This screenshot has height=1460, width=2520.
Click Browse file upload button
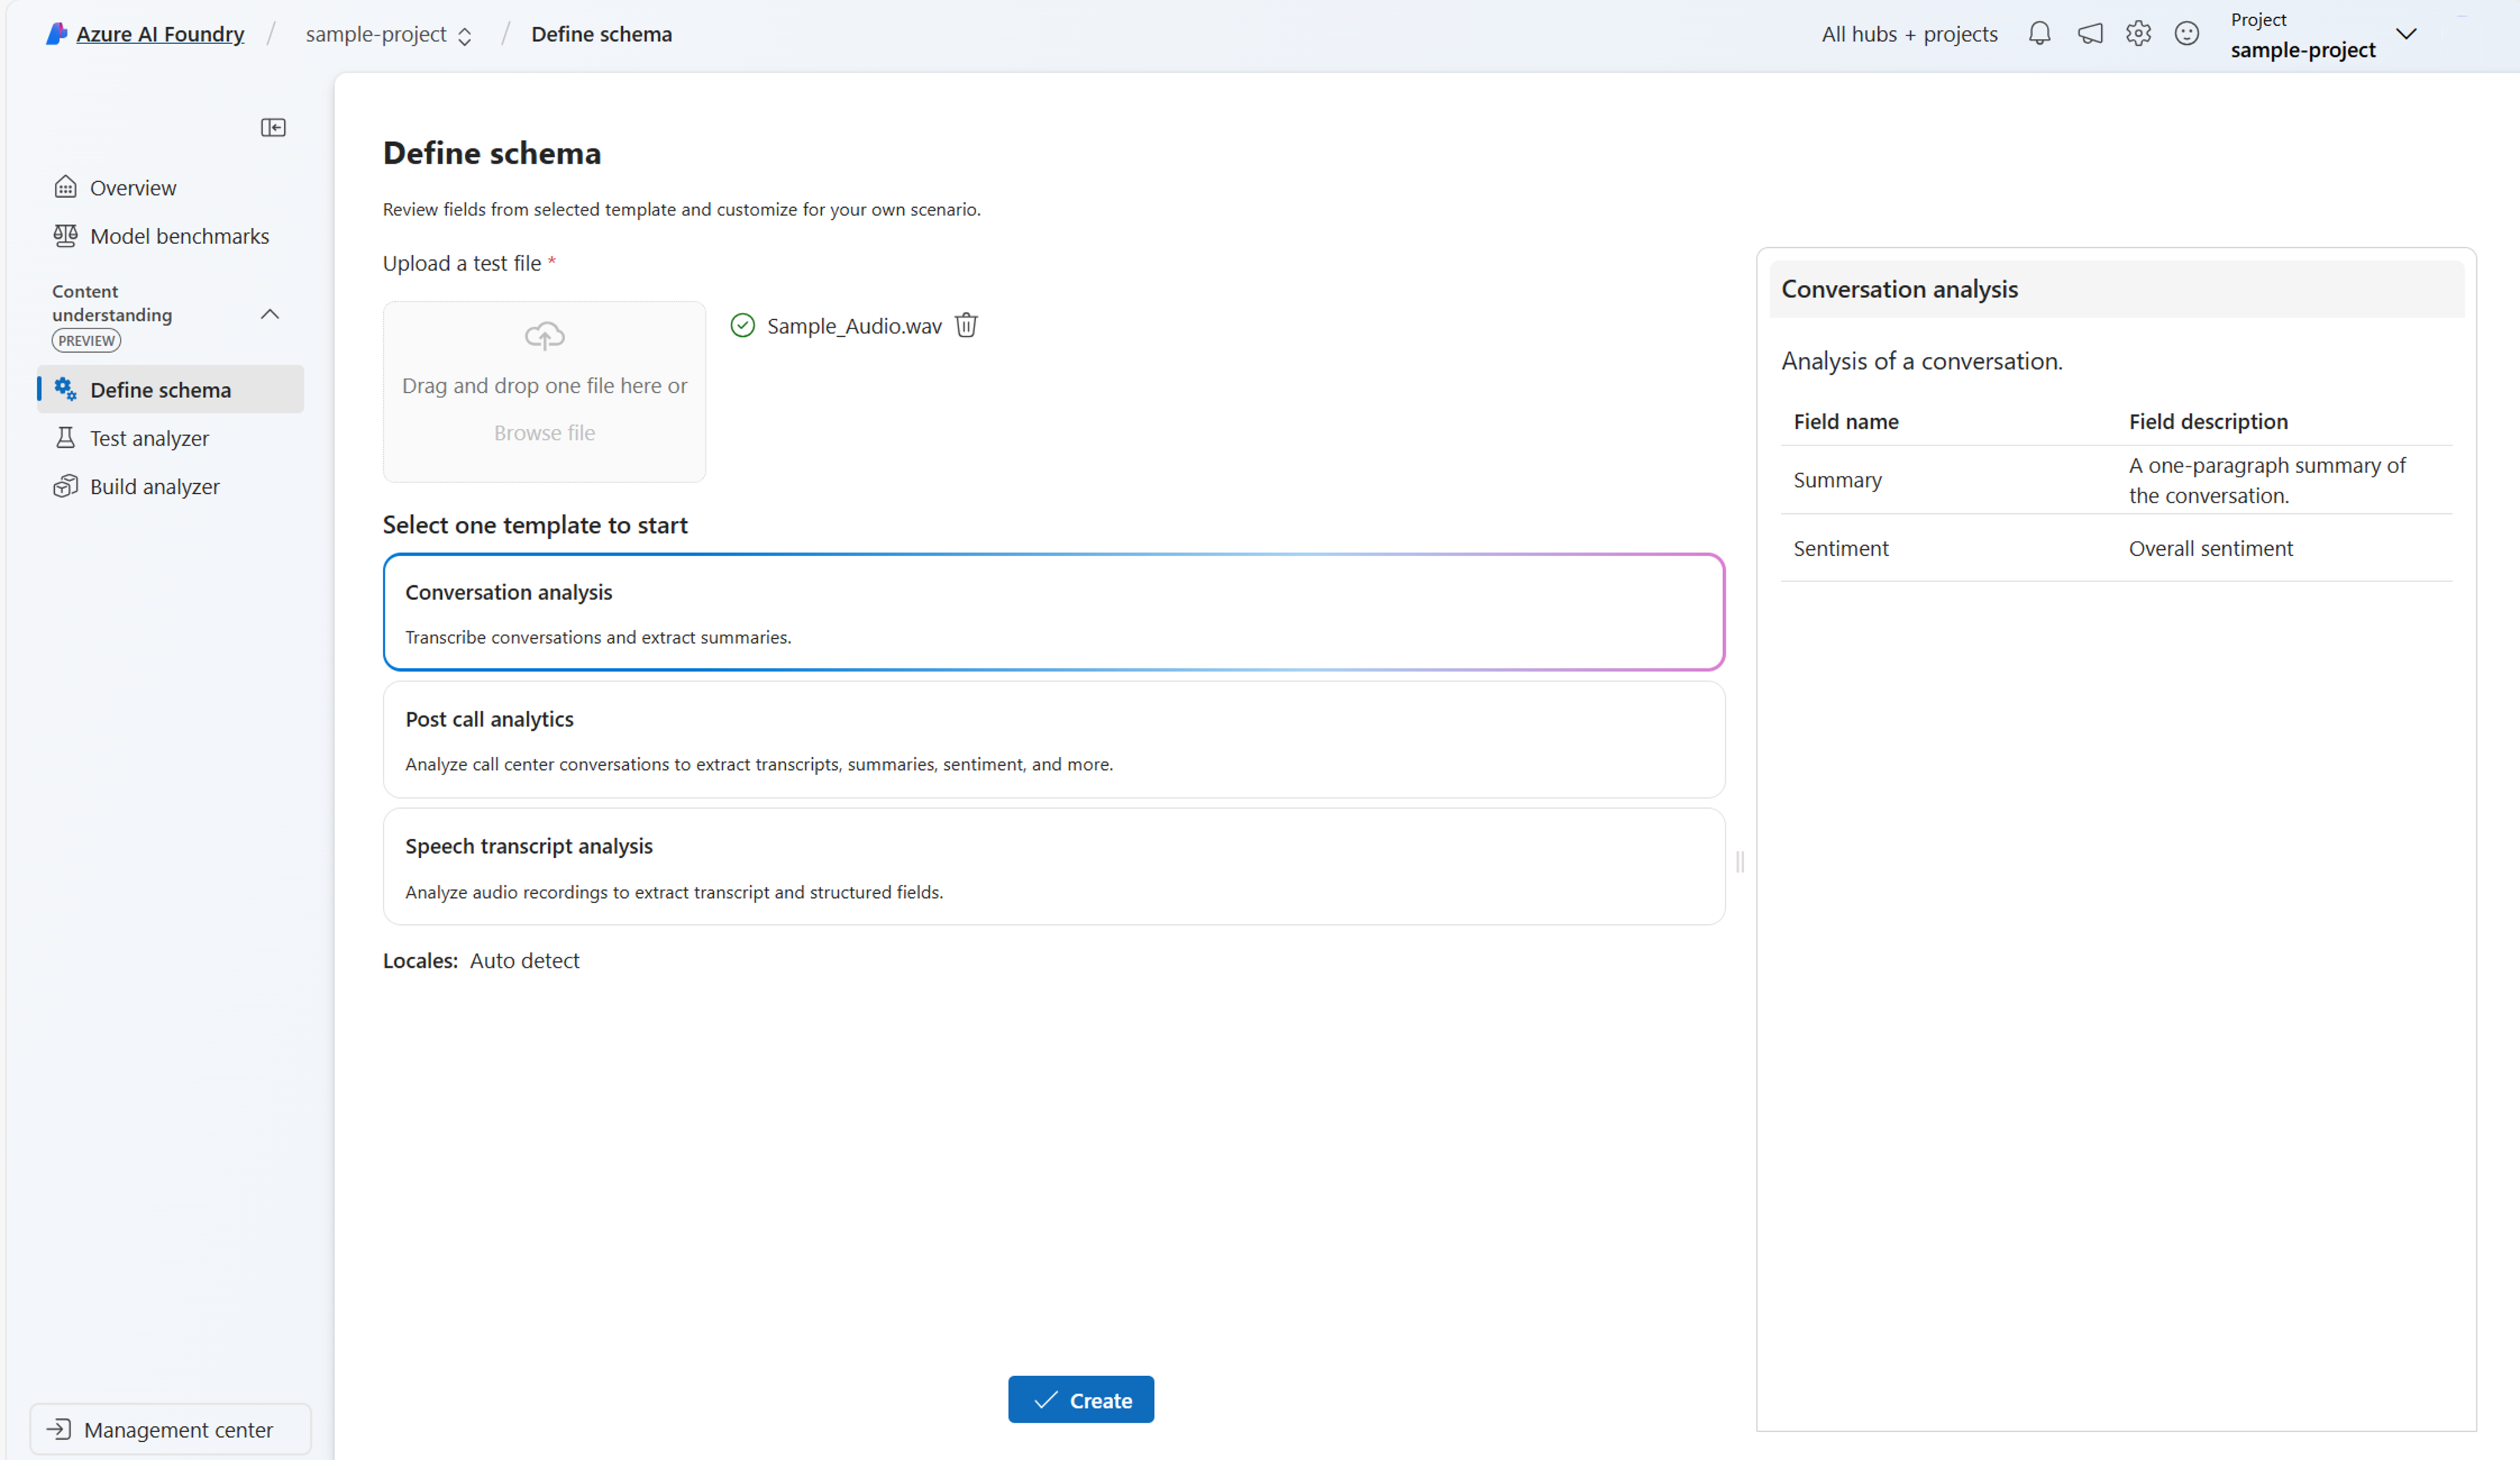point(544,431)
